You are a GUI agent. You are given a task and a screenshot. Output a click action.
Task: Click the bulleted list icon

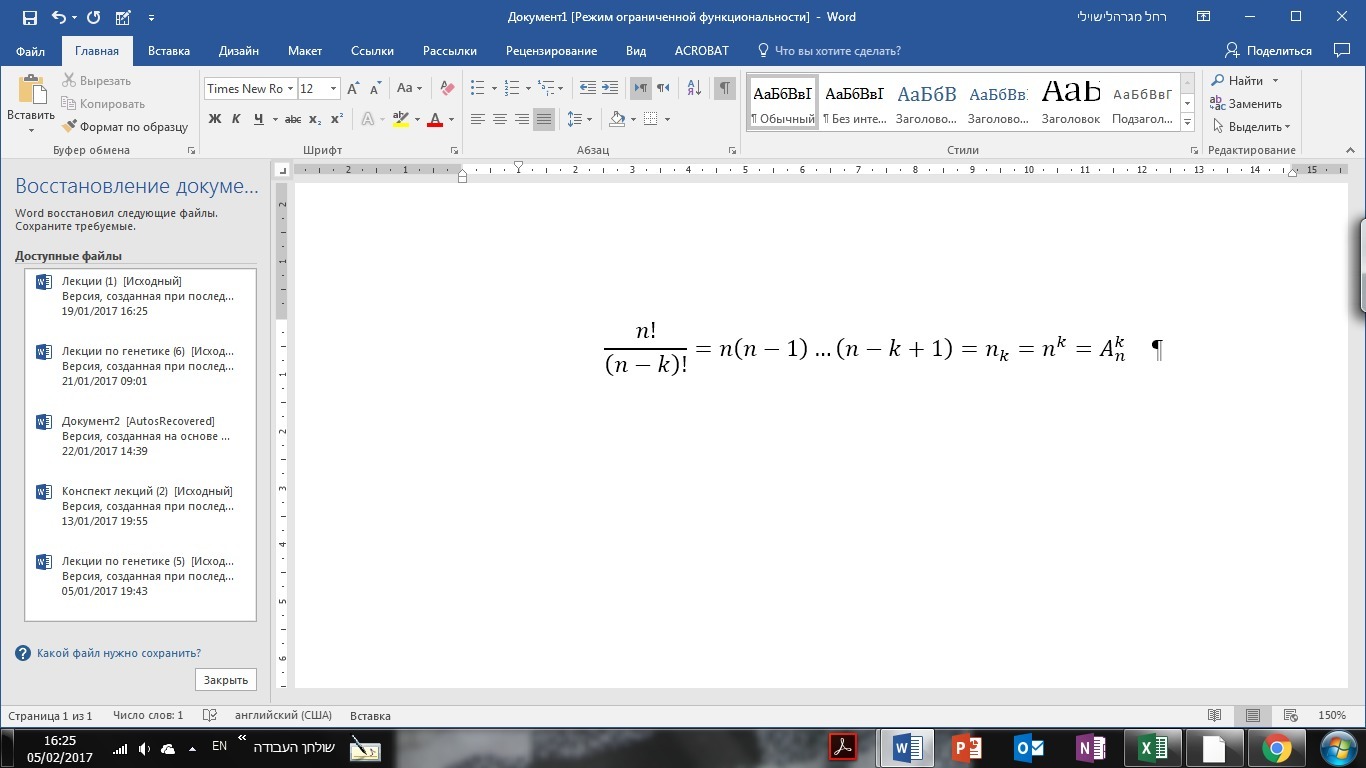coord(478,88)
